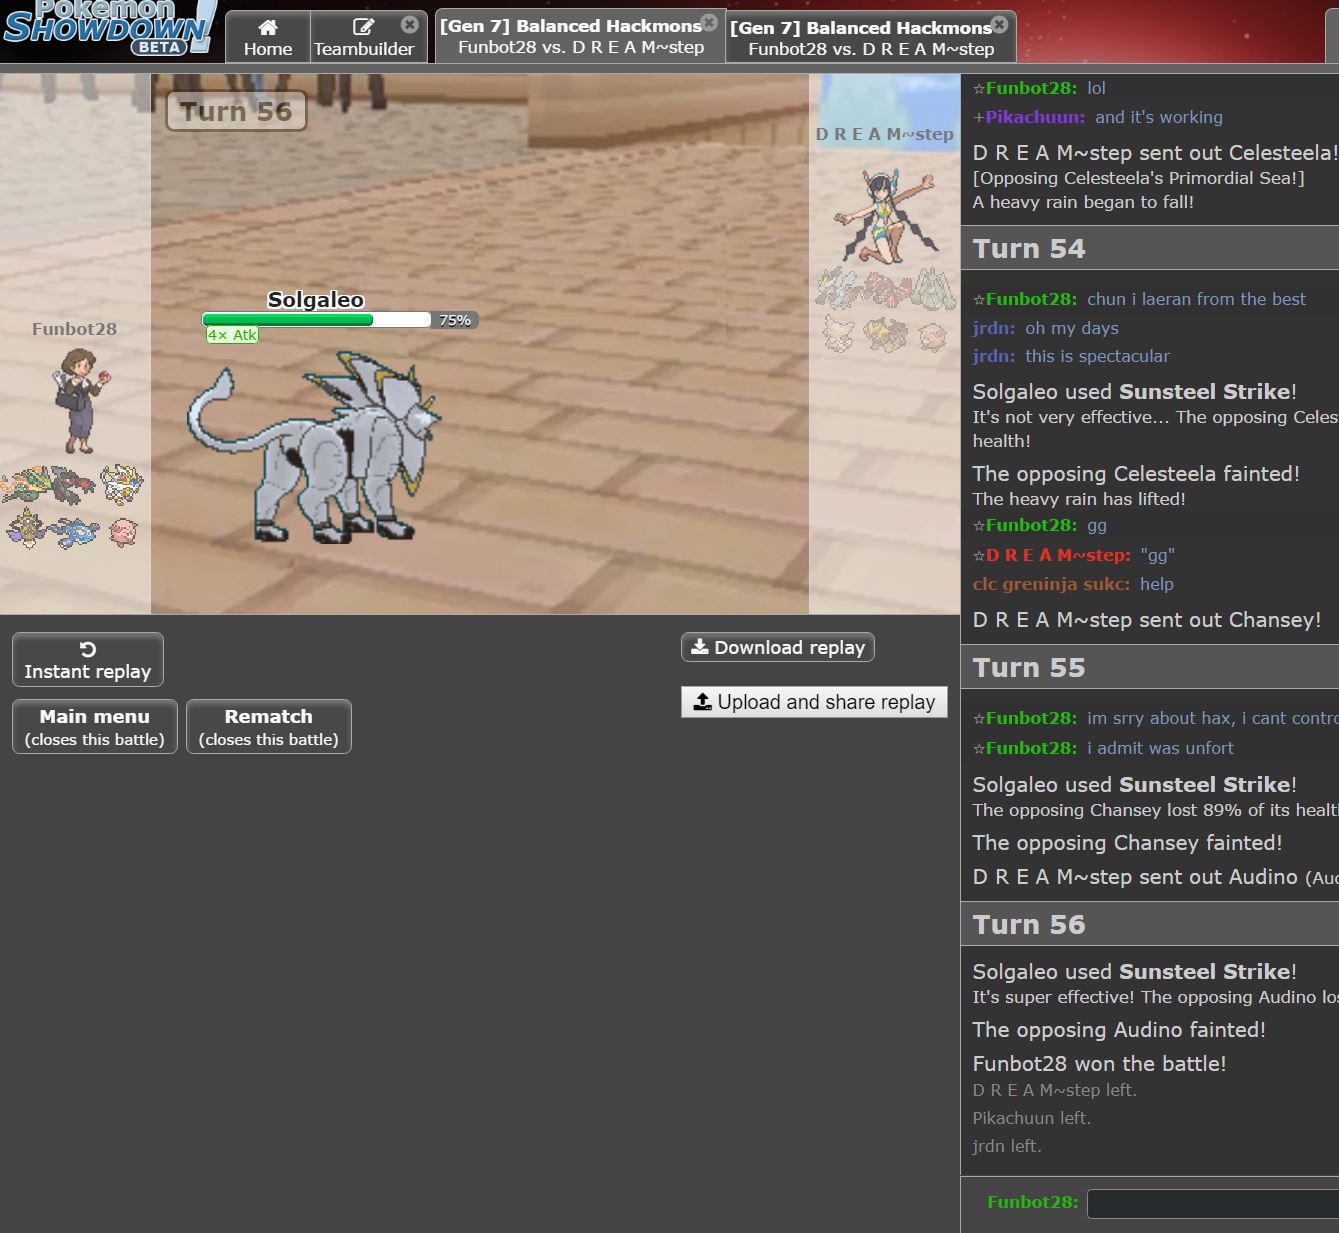Viewport: 1339px width, 1233px height.
Task: Click fainted Celesteela icon in opponent's team
Action: (x=935, y=289)
